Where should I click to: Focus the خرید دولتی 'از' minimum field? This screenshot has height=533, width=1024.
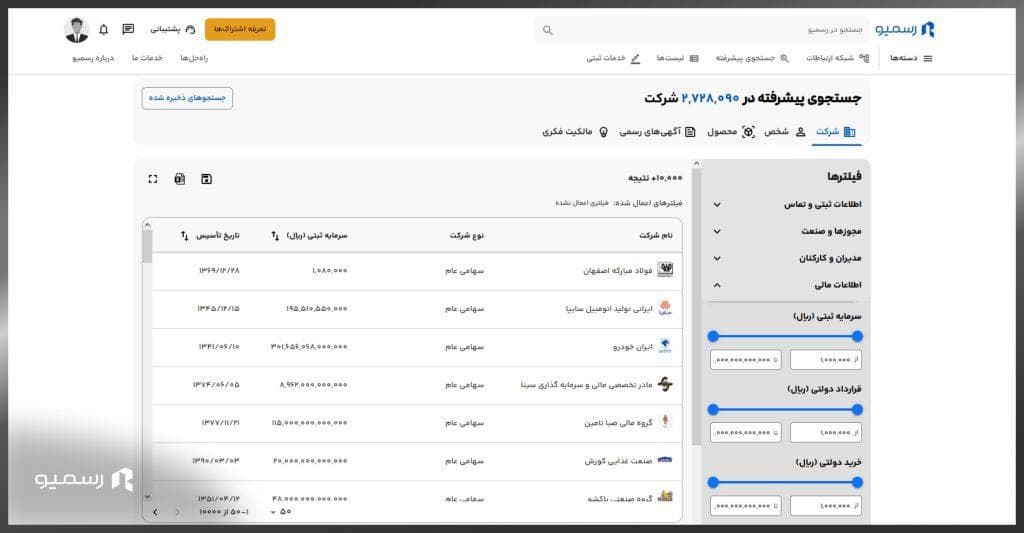click(x=825, y=506)
